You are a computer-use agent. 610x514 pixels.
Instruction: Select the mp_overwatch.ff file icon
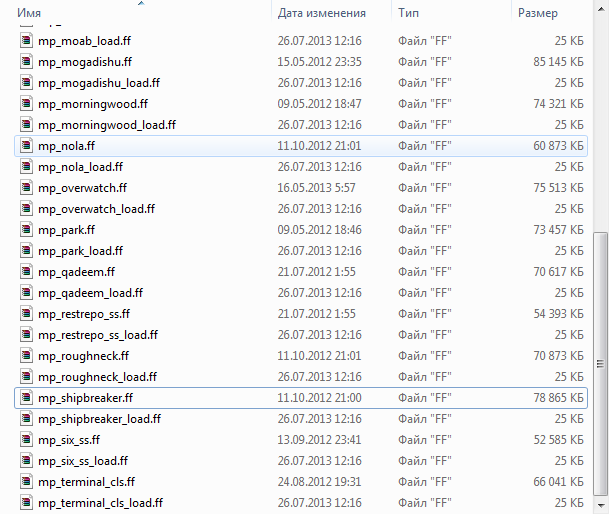point(26,188)
